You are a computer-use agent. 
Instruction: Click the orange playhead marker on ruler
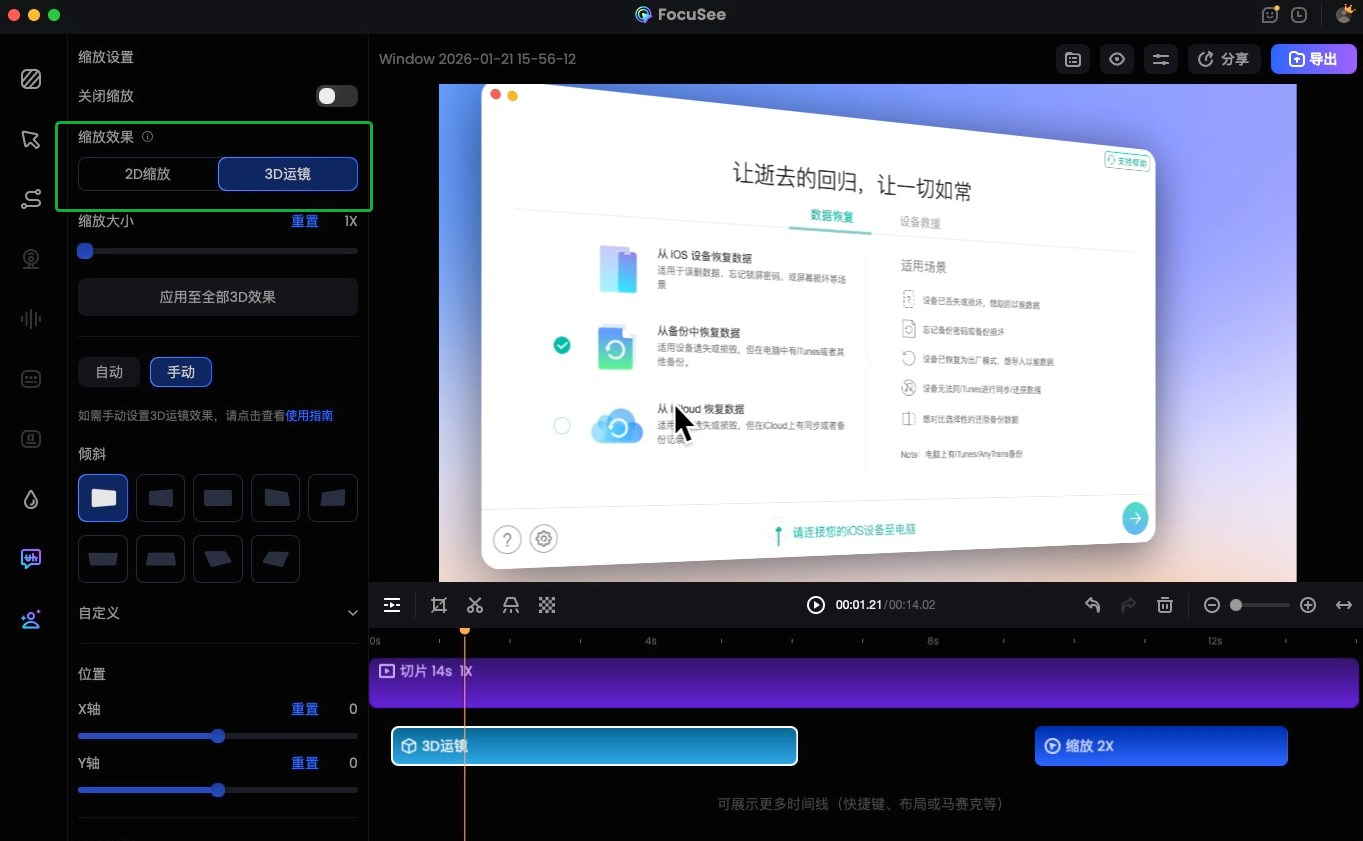(464, 630)
